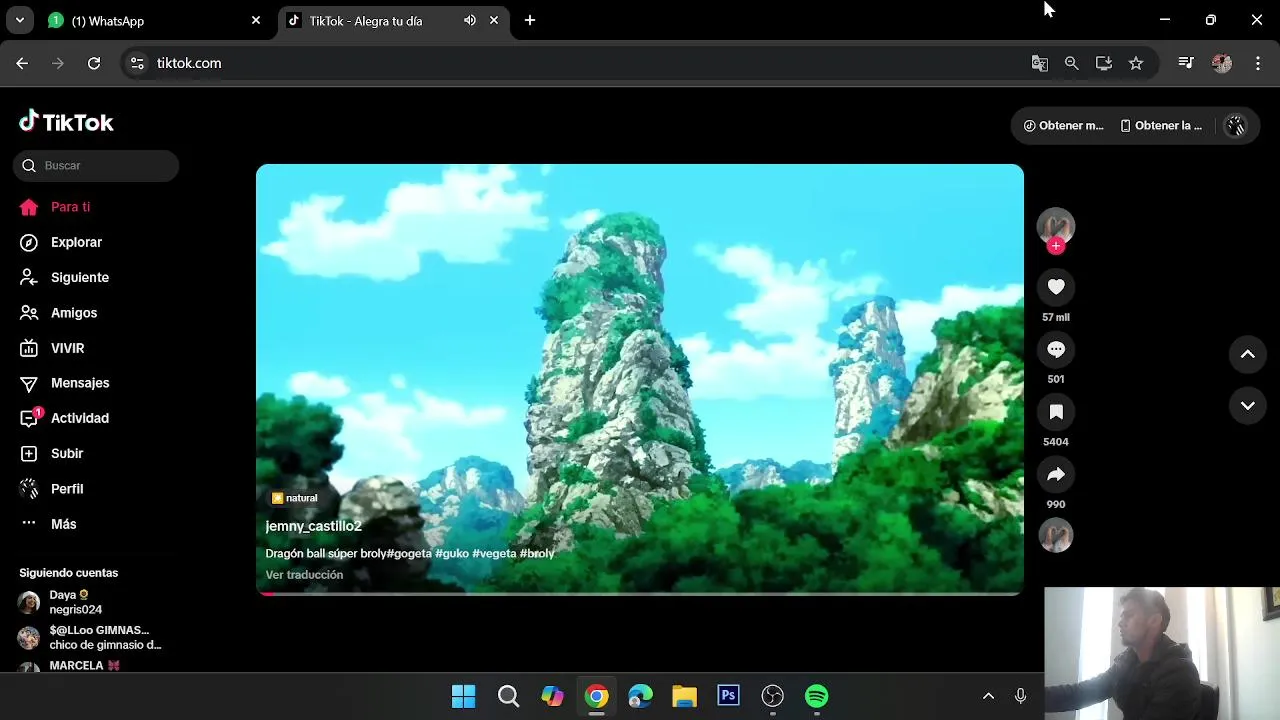Switch to the WhatsApp browser tab
The height and width of the screenshot is (720, 1280).
pos(155,20)
